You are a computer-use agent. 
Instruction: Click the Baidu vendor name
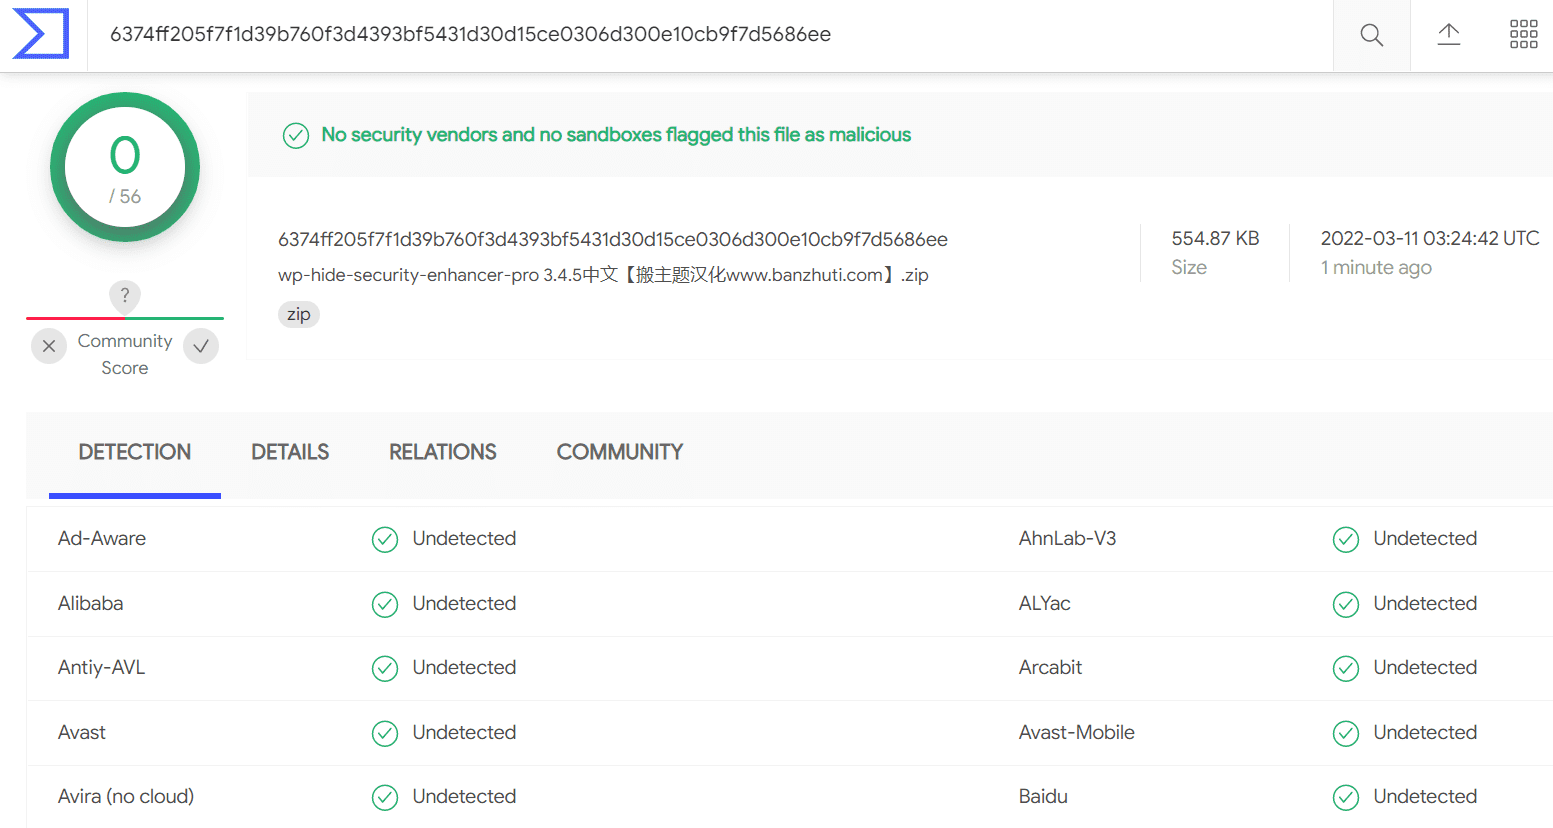1044,796
